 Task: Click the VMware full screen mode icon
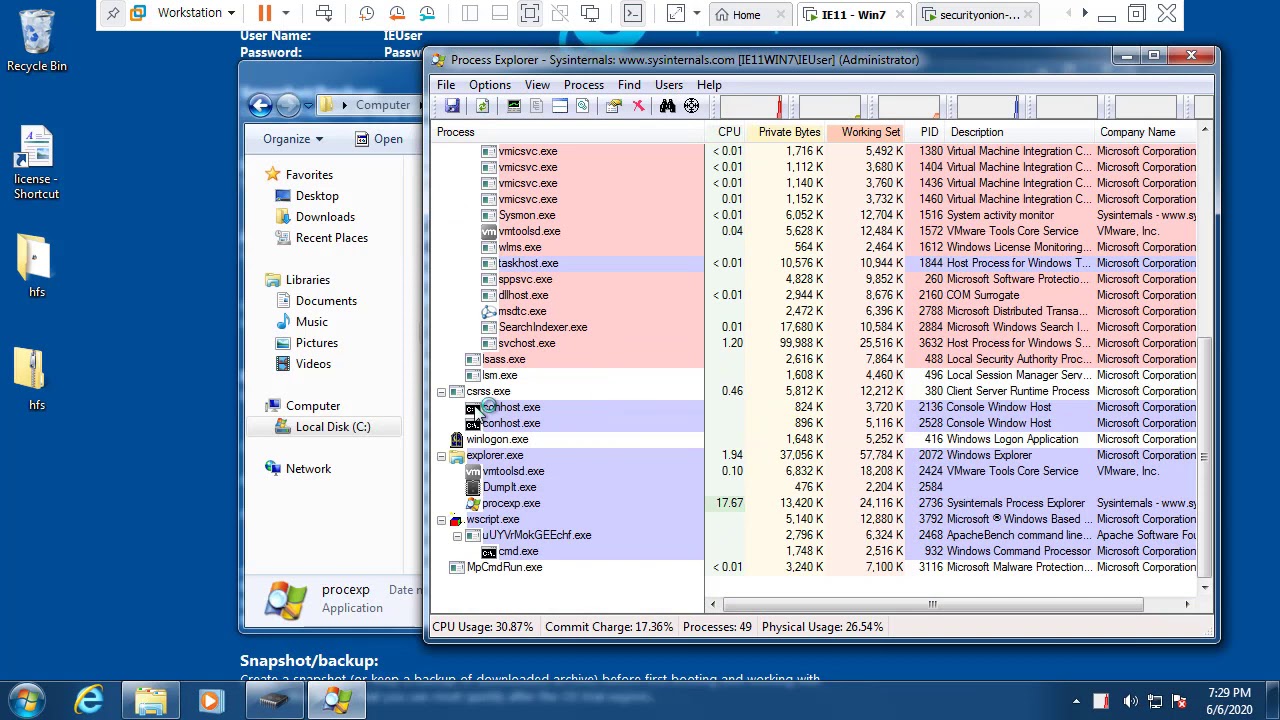530,13
